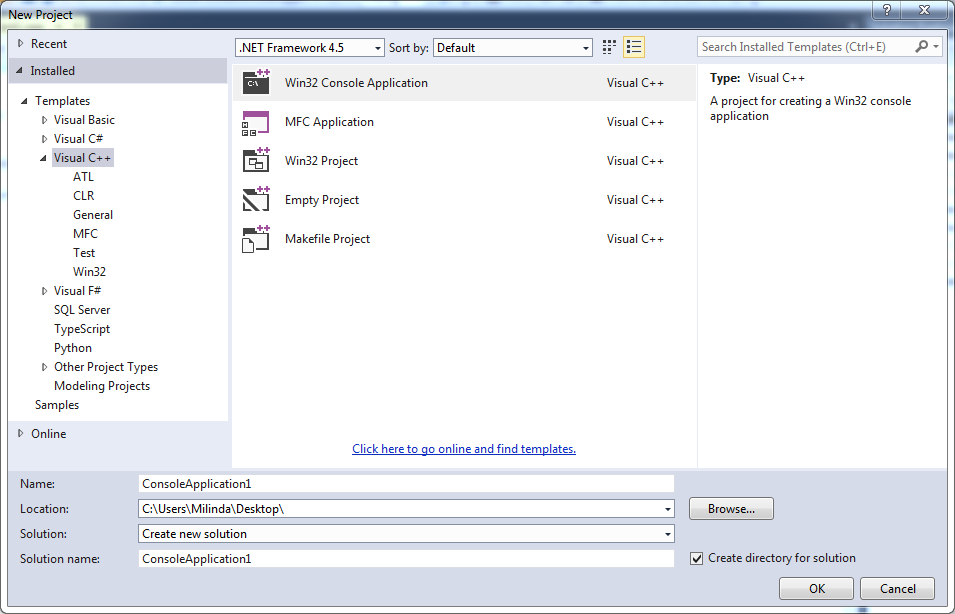Select the ATL category

[83, 177]
